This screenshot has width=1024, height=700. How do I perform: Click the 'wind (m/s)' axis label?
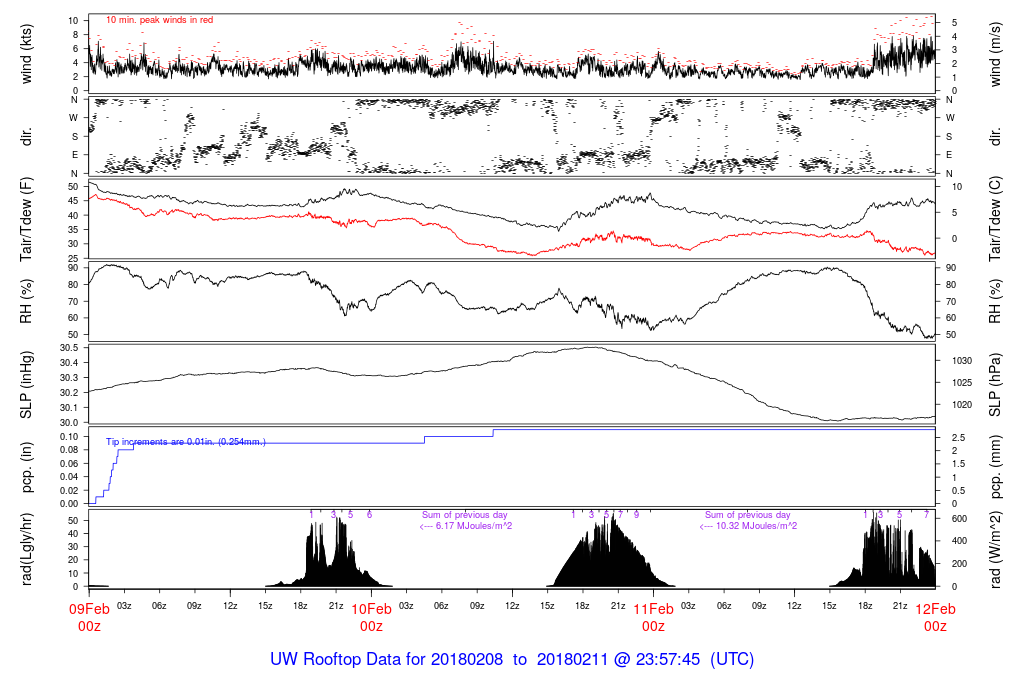tap(995, 54)
